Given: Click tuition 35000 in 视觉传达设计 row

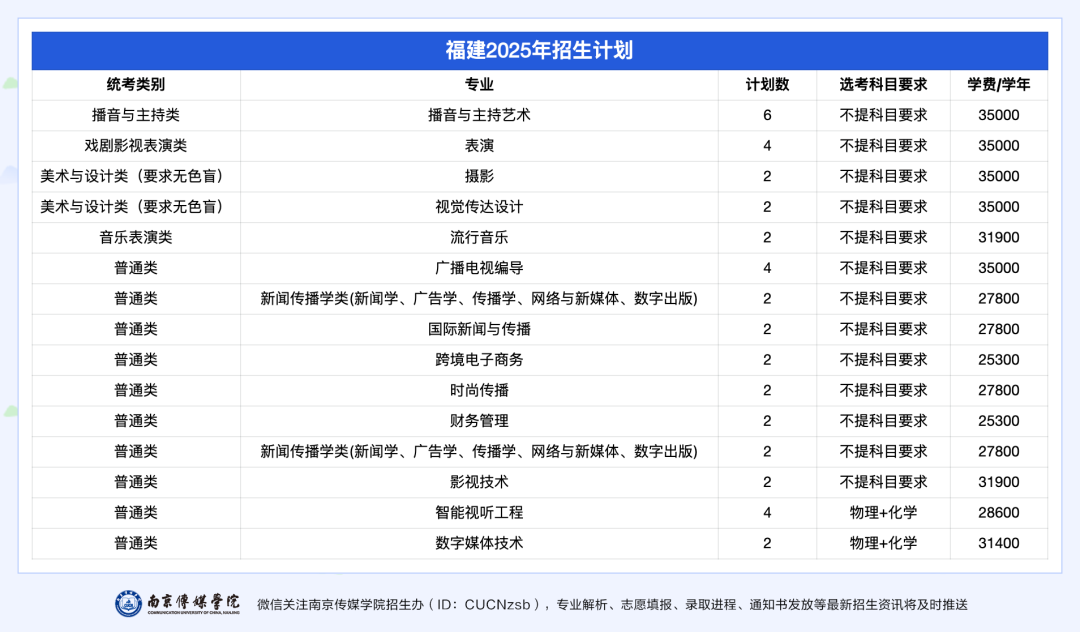Looking at the screenshot, I should 999,207.
